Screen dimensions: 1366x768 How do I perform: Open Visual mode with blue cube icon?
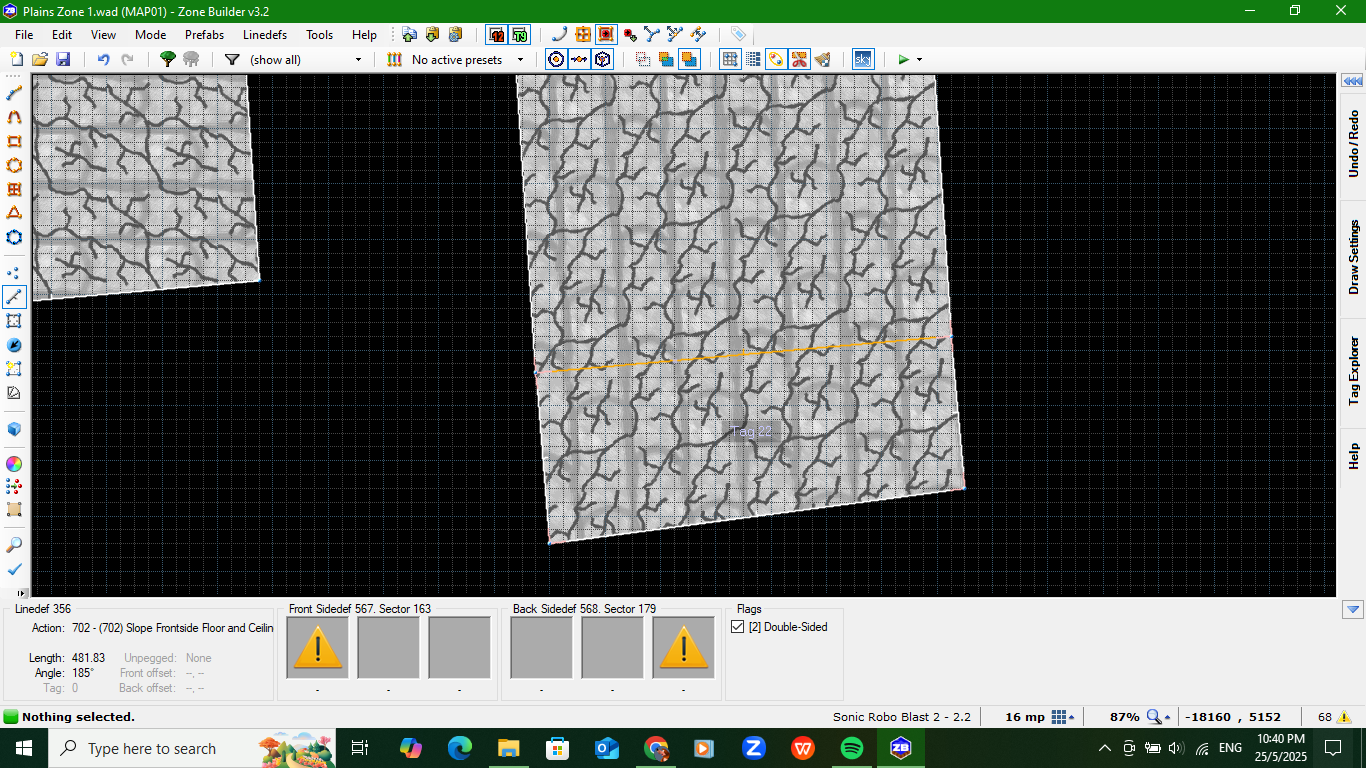click(14, 429)
